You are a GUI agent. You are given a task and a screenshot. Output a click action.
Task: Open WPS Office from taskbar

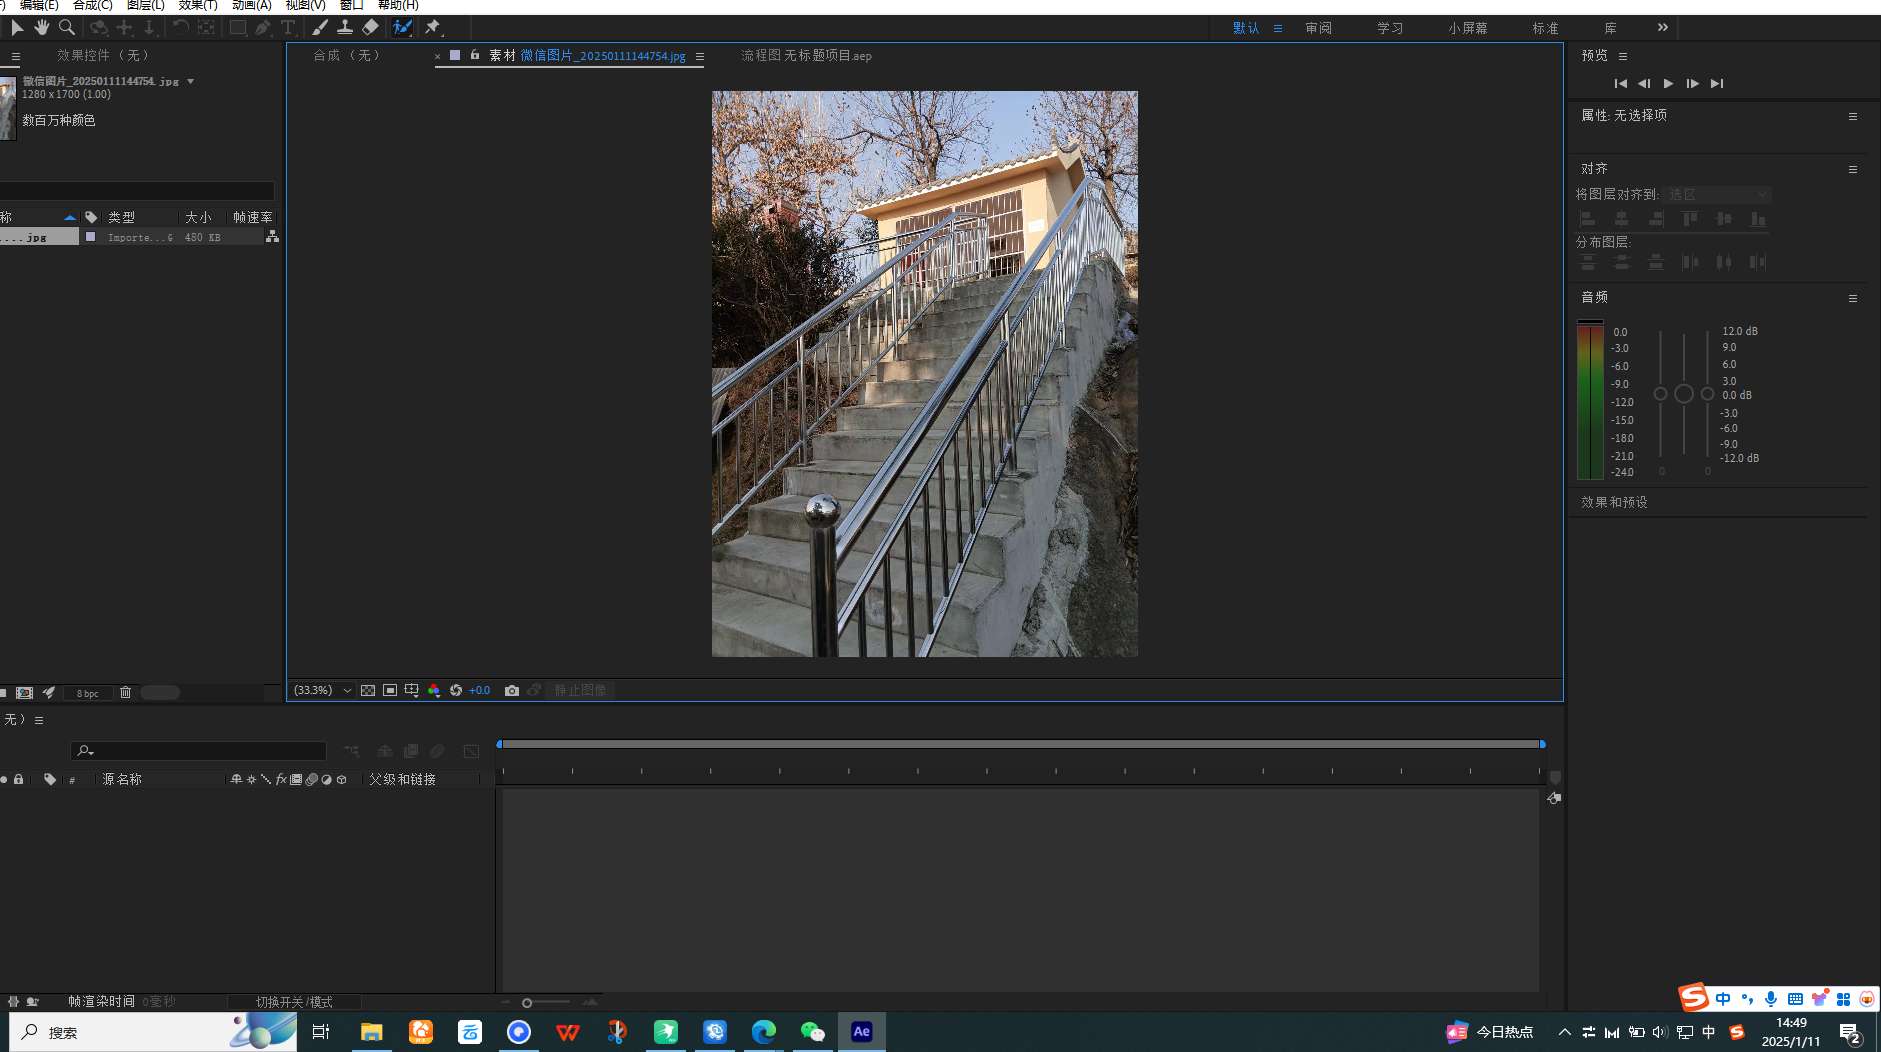click(x=568, y=1032)
